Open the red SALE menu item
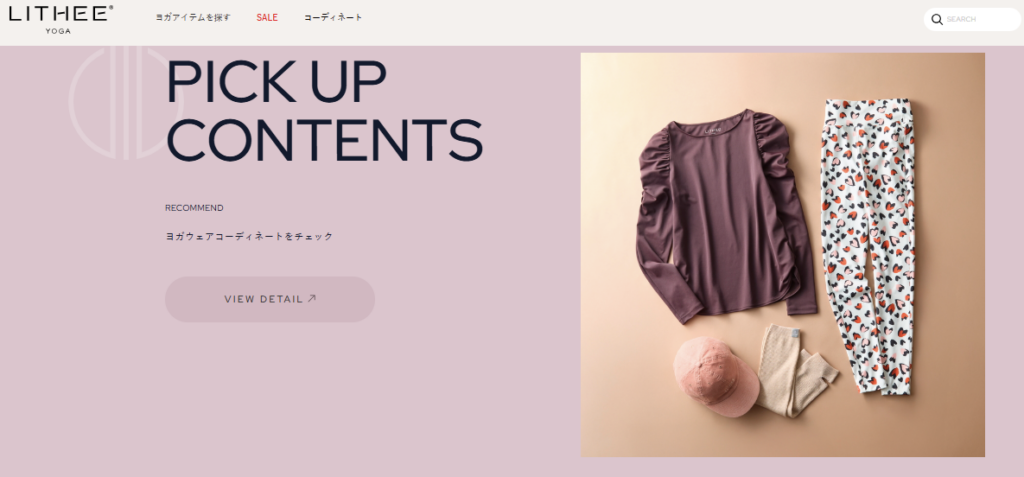This screenshot has width=1024, height=477. tap(267, 18)
